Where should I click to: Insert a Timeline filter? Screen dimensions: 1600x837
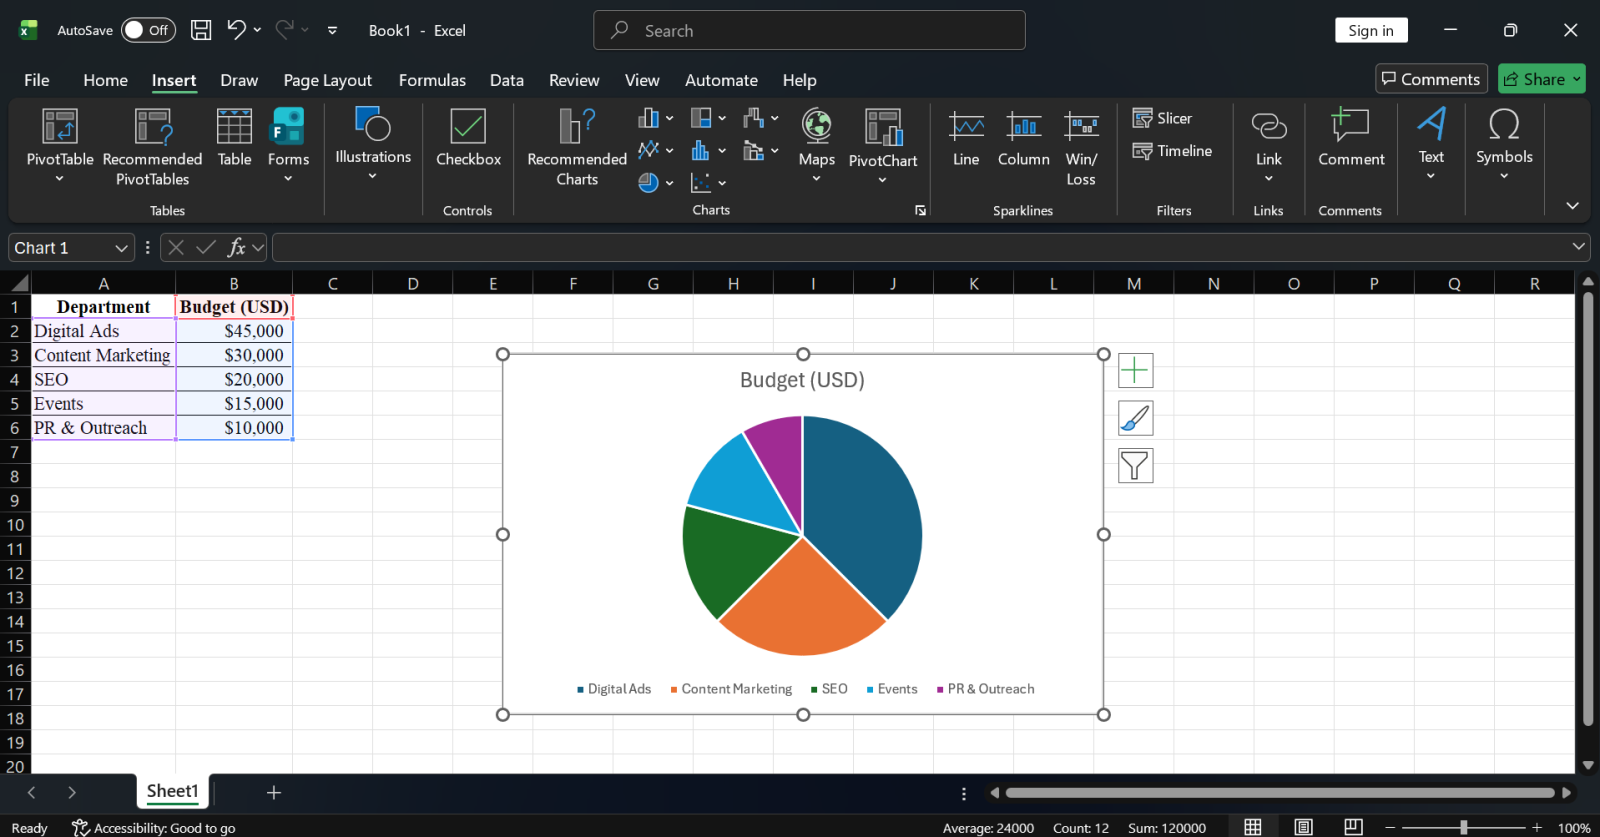(x=1172, y=151)
